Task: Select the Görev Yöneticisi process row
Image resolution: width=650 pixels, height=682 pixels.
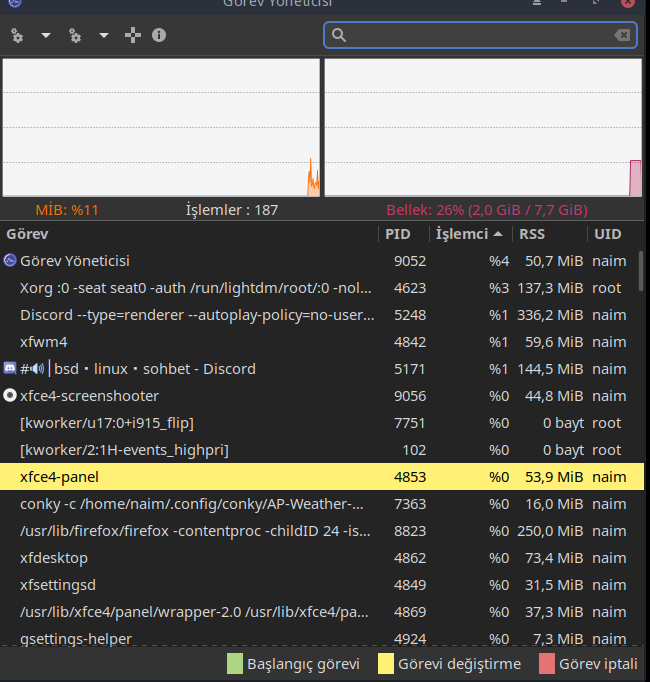Action: (200, 261)
